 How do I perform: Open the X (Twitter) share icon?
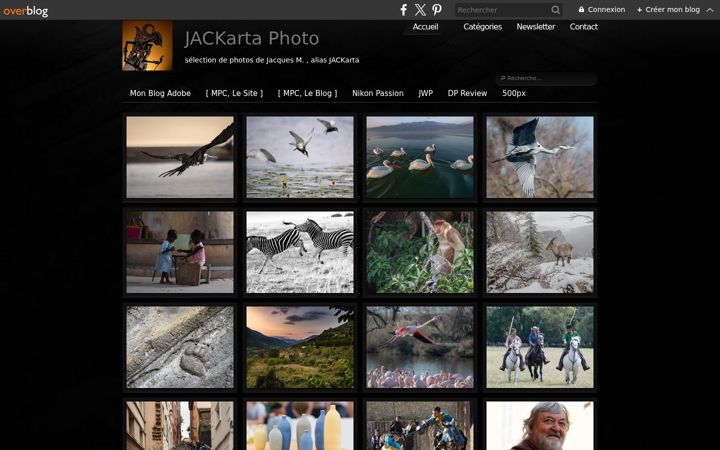[x=420, y=10]
